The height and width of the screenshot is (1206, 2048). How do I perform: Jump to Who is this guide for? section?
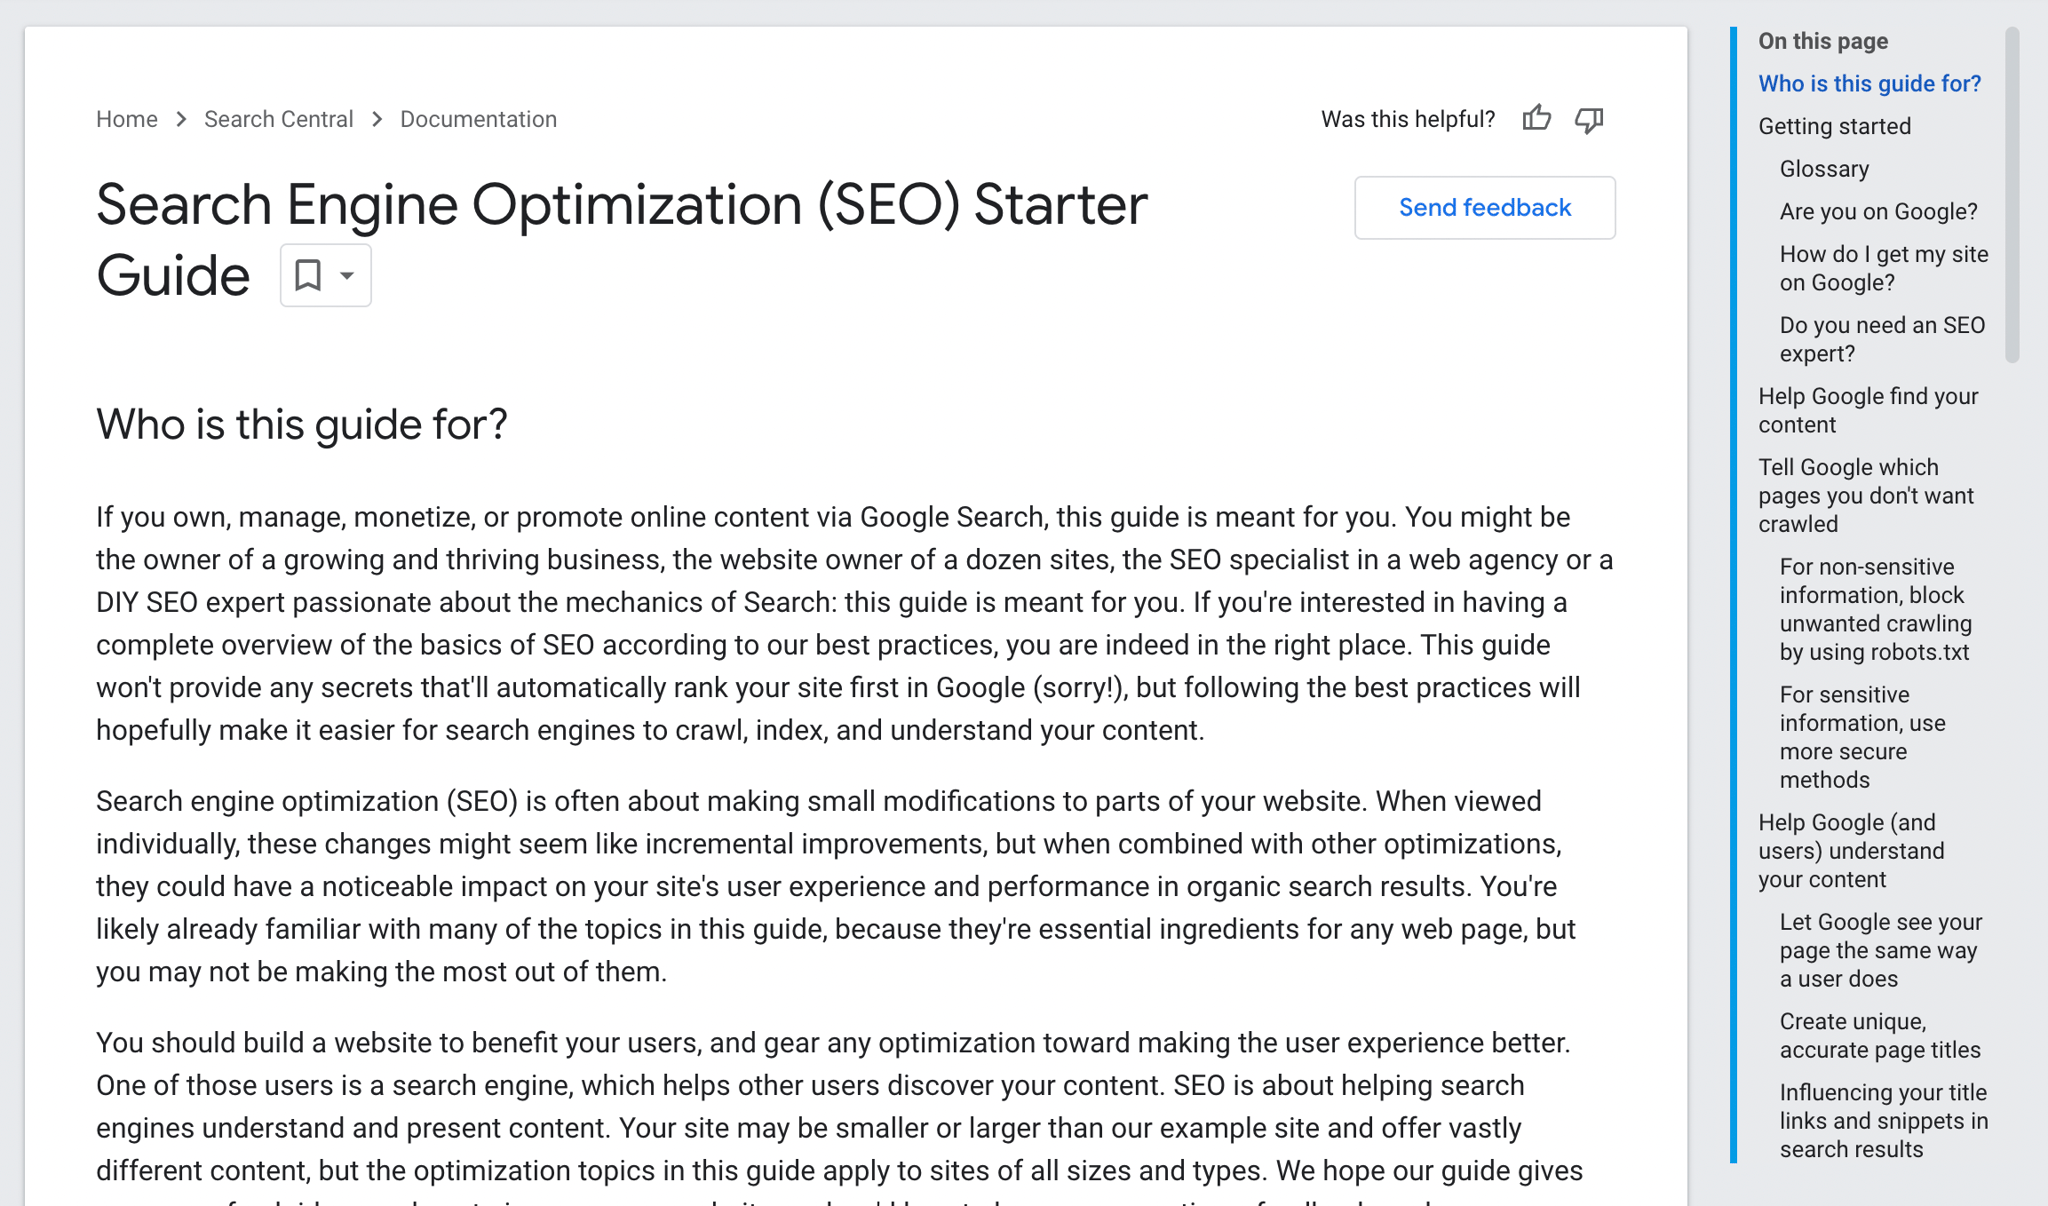click(1869, 84)
